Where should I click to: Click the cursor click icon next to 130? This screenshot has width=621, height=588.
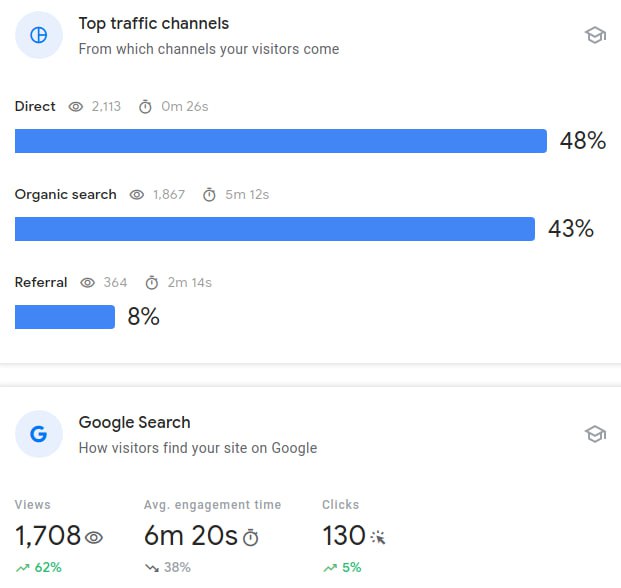point(377,538)
